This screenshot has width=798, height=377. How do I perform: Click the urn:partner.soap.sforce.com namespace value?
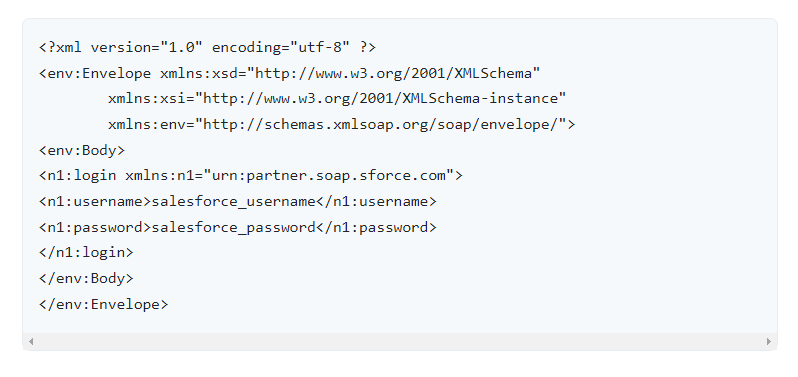coord(329,176)
